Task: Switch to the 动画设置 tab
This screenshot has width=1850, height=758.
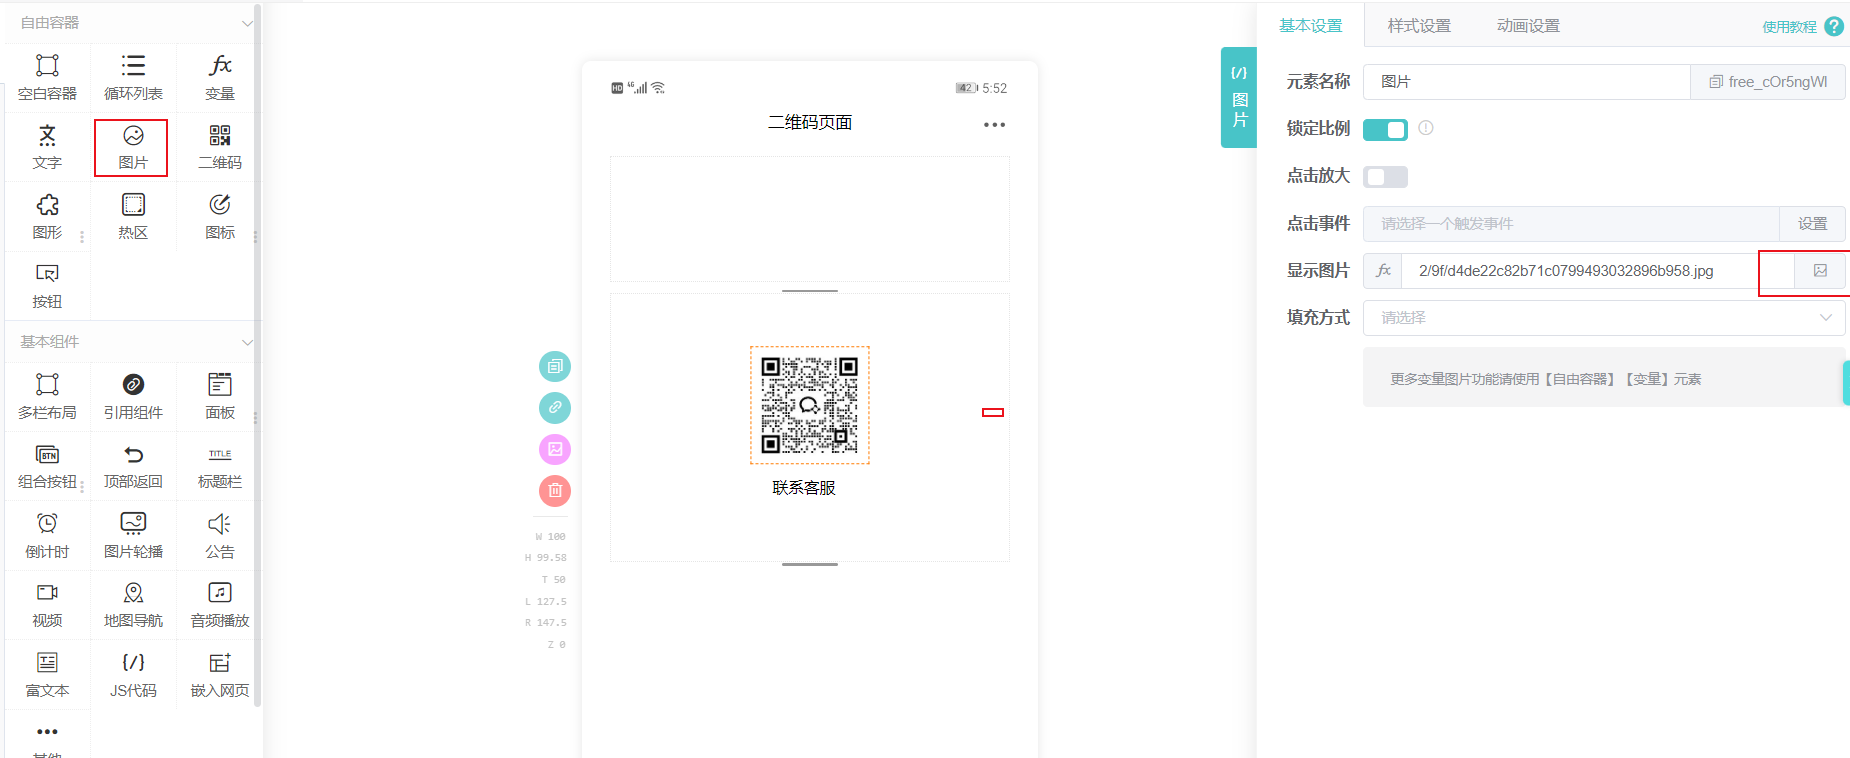Action: pyautogui.click(x=1528, y=26)
